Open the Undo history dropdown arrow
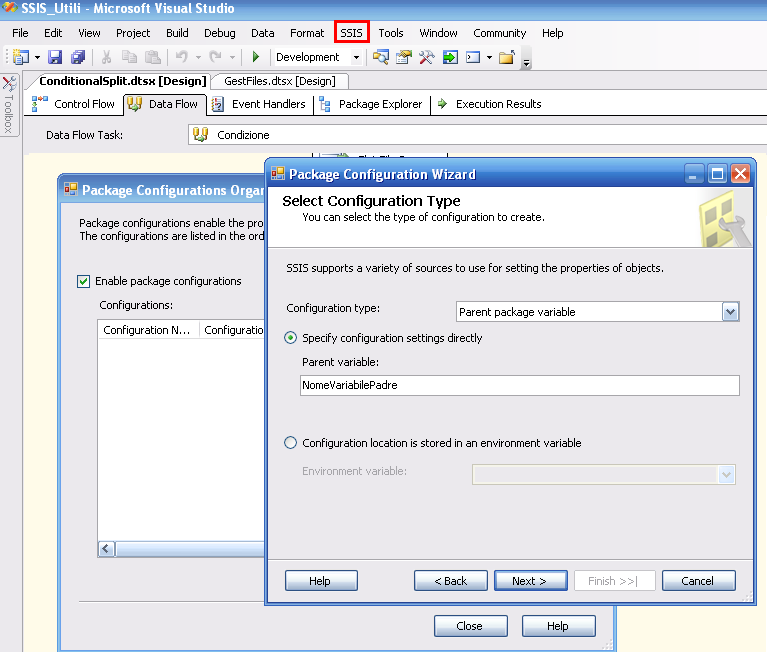The image size is (767, 652). pos(198,58)
